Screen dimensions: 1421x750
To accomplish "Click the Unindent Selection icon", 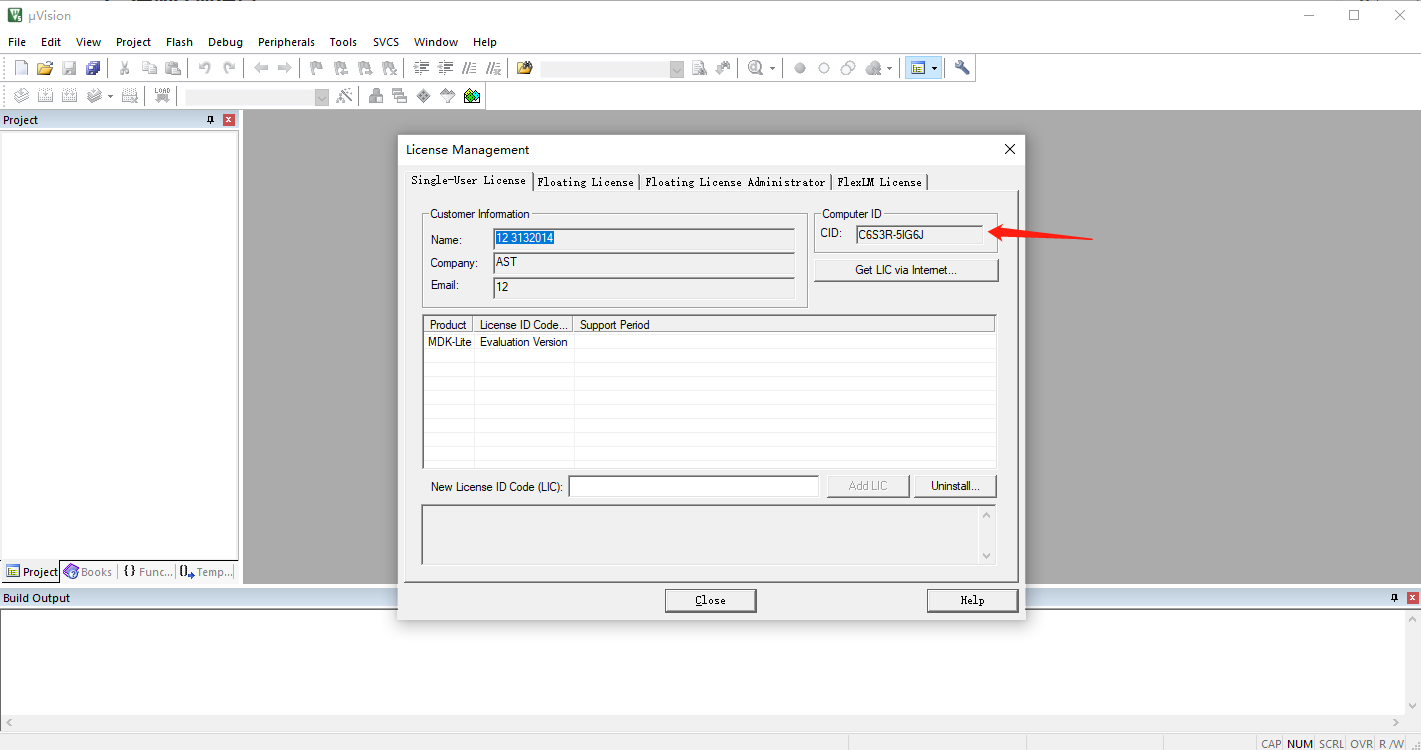I will (x=445, y=68).
